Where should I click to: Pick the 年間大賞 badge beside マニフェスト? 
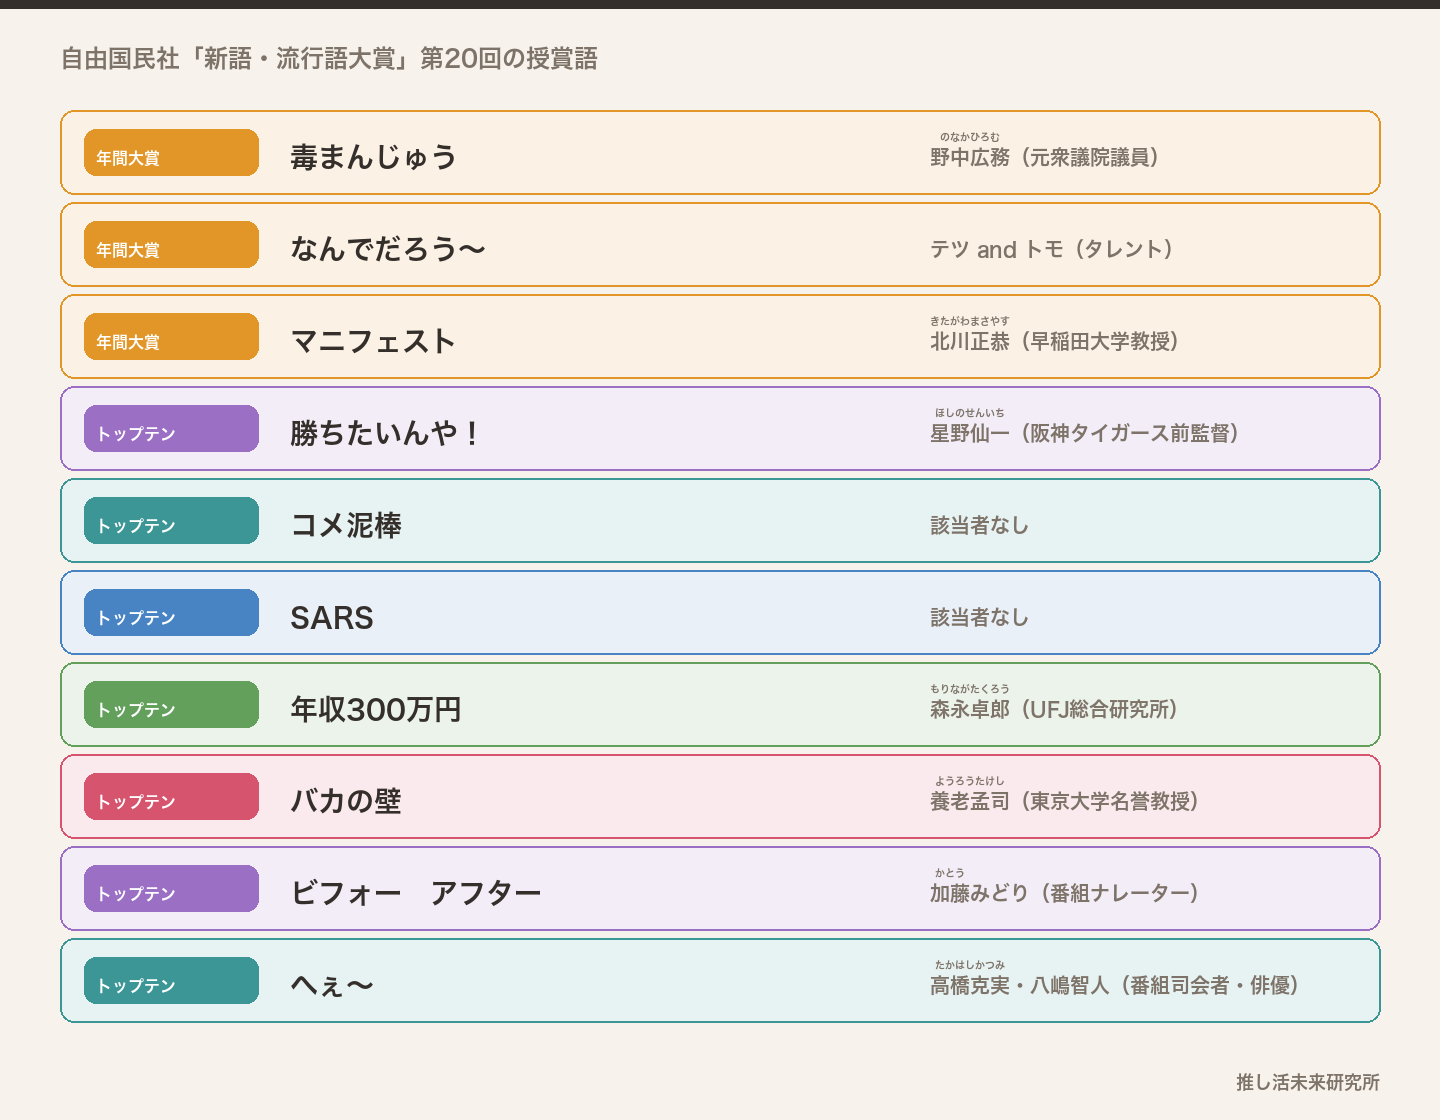171,337
